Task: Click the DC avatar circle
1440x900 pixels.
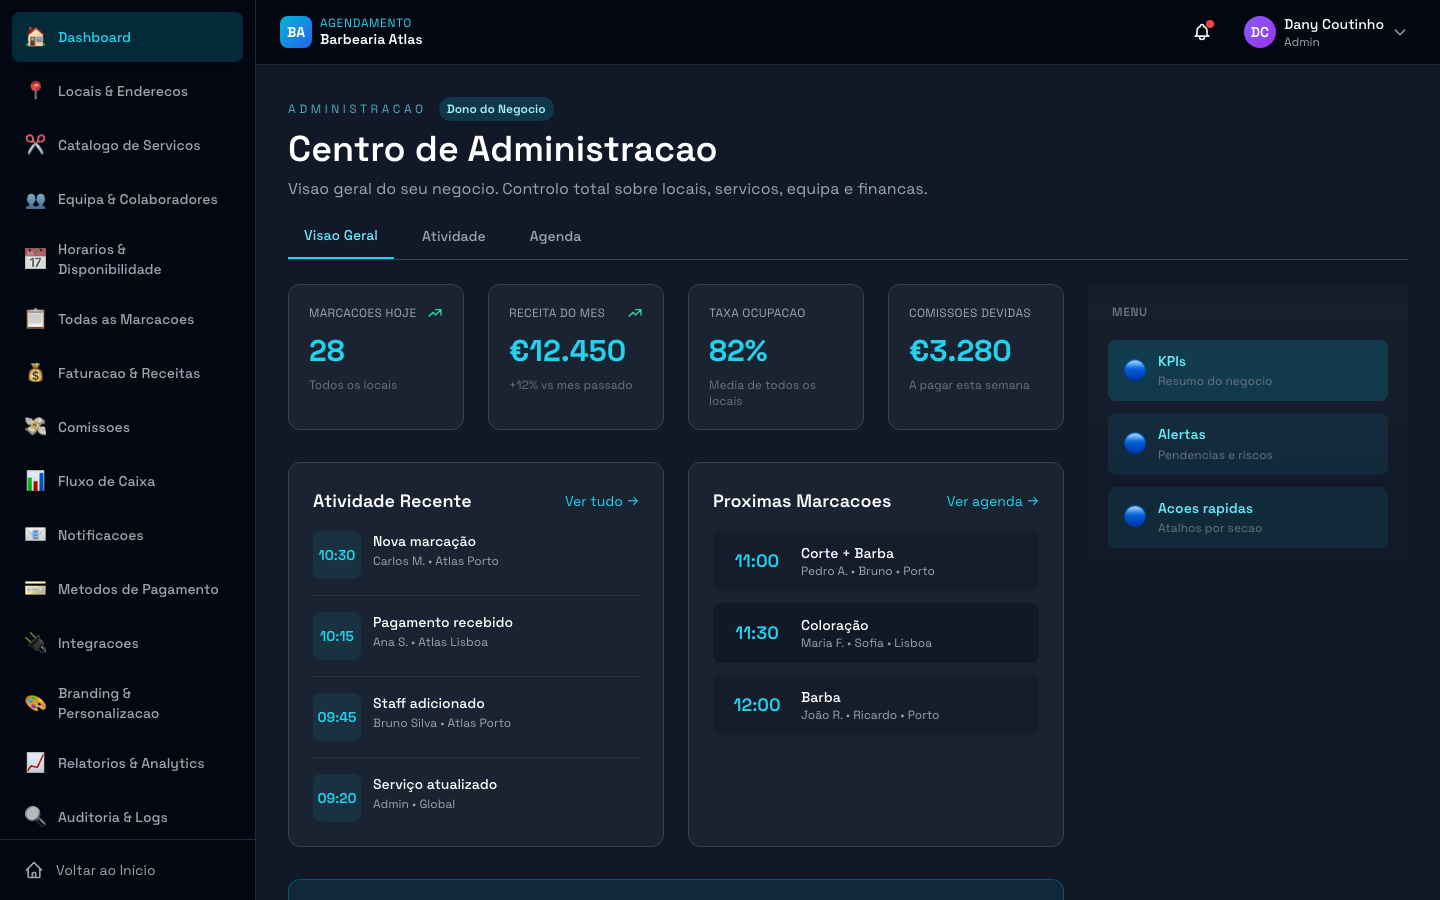Action: point(1259,32)
